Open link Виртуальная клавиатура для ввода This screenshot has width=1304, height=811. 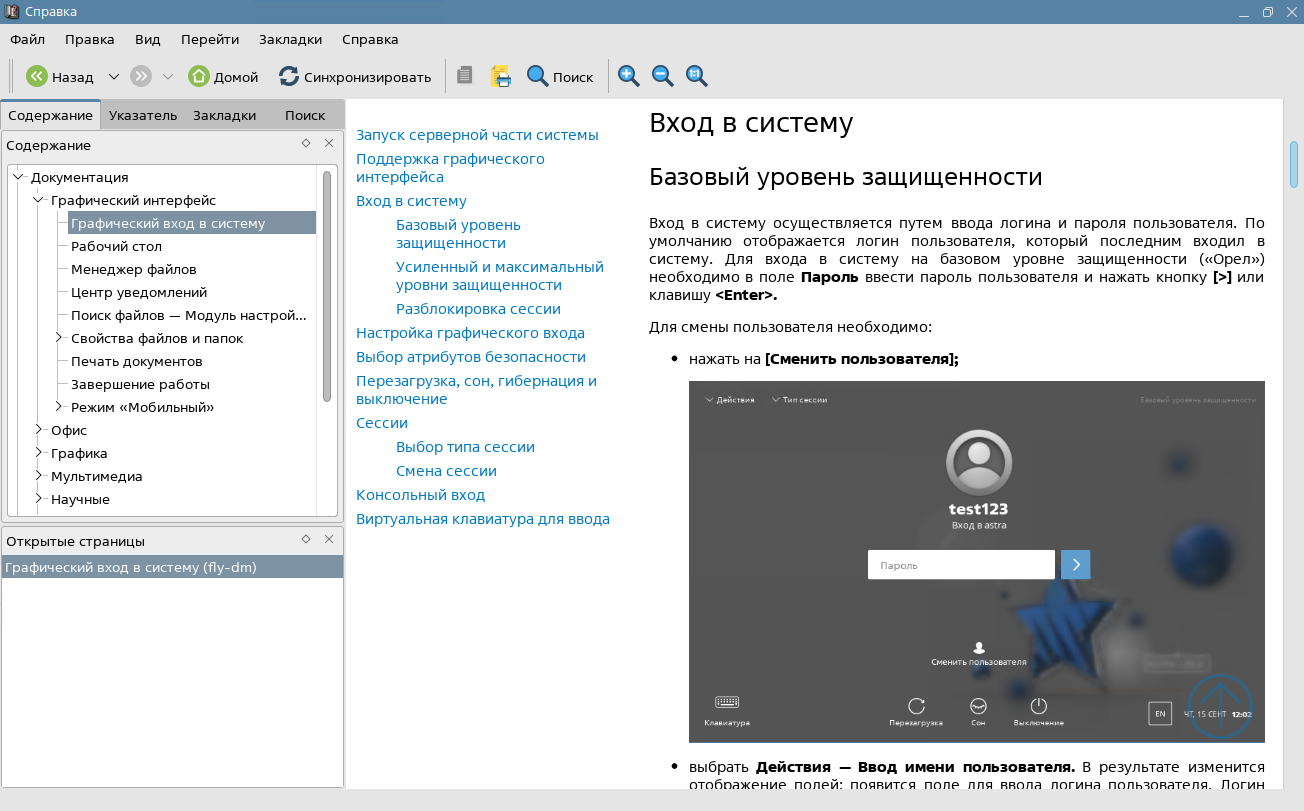point(483,519)
